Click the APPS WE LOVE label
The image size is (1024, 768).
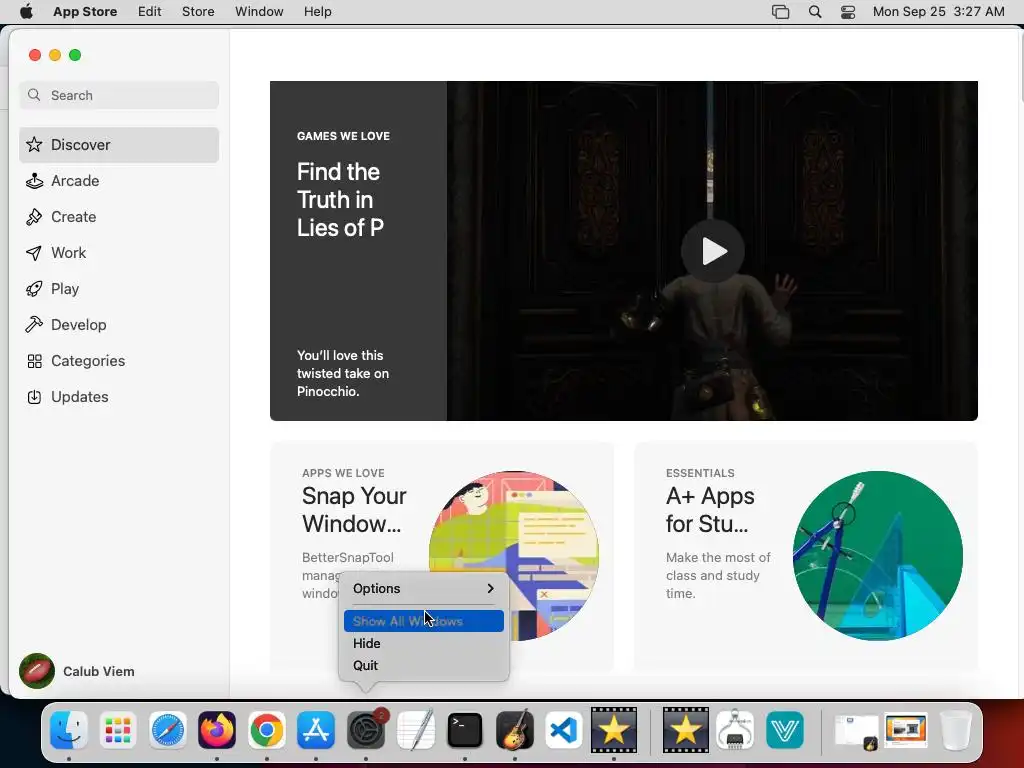pyautogui.click(x=343, y=473)
